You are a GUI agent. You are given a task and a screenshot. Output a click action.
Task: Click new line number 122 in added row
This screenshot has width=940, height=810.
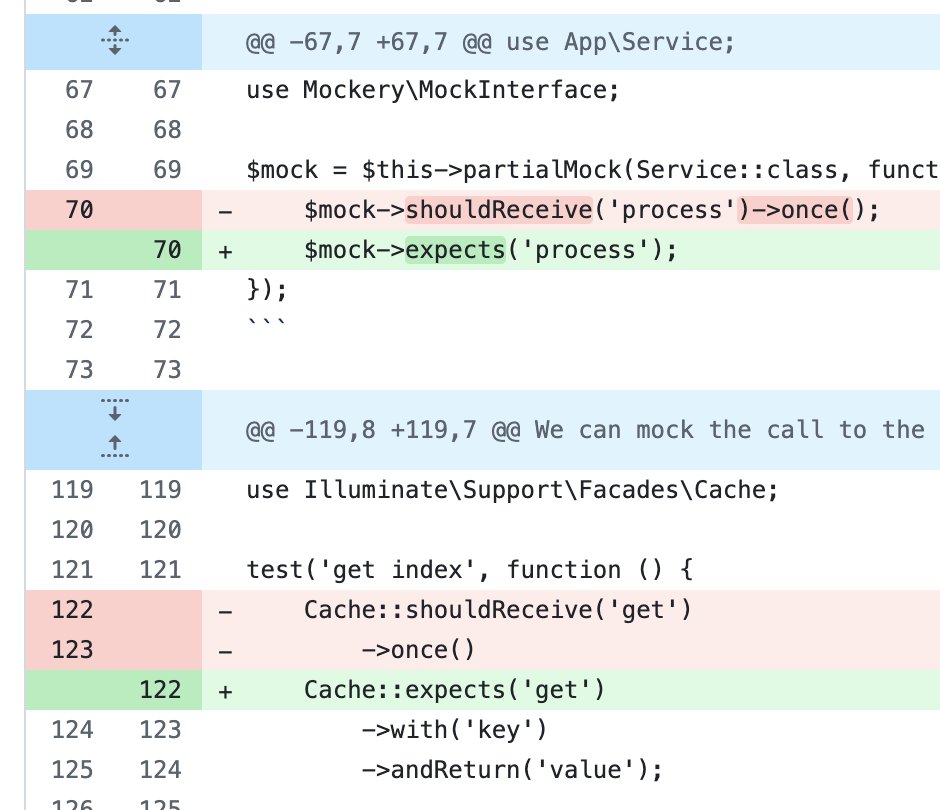(160, 690)
